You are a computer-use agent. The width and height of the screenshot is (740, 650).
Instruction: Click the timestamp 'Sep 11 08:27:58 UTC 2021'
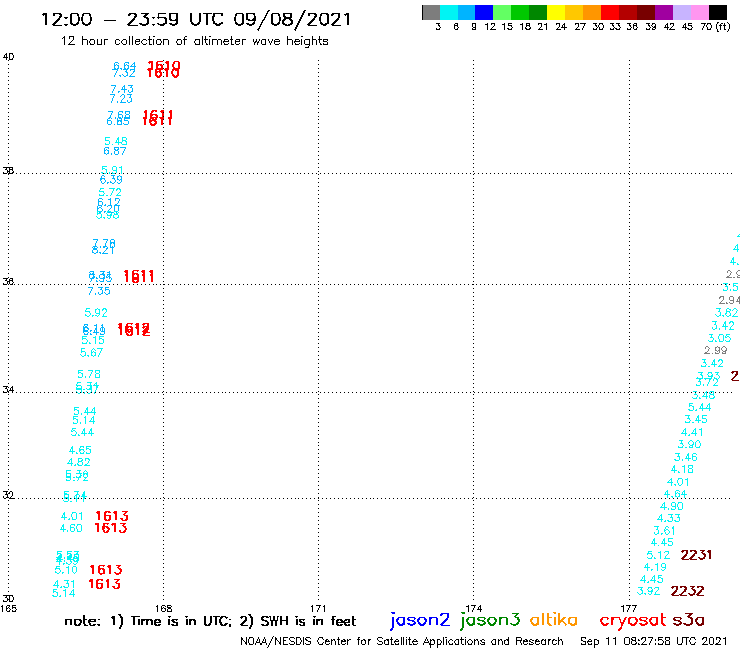tap(654, 641)
